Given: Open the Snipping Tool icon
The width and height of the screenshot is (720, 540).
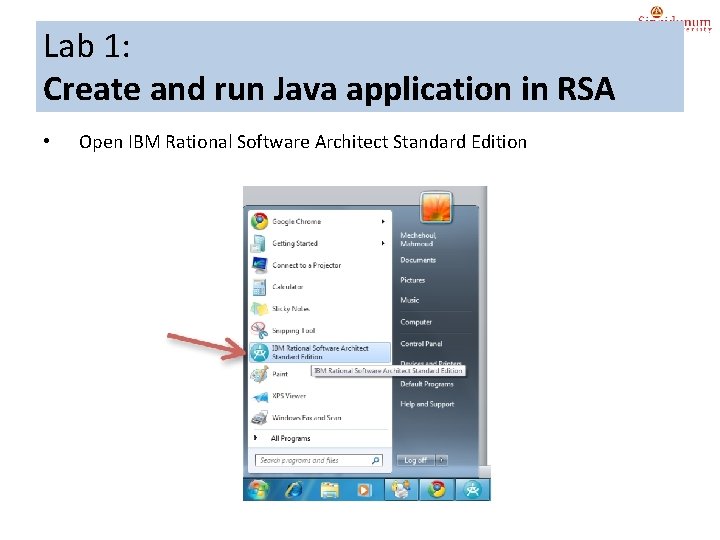Looking at the screenshot, I should pyautogui.click(x=259, y=330).
